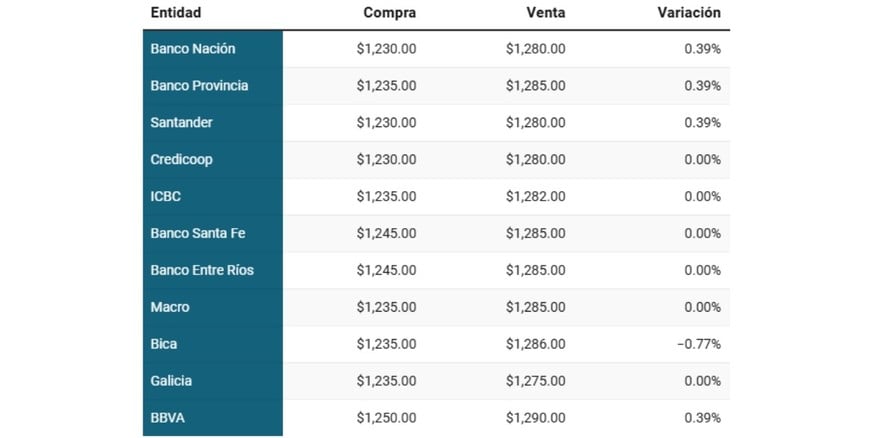
Task: Select ICBC's $1,282.00 venta value
Action: [x=535, y=197]
